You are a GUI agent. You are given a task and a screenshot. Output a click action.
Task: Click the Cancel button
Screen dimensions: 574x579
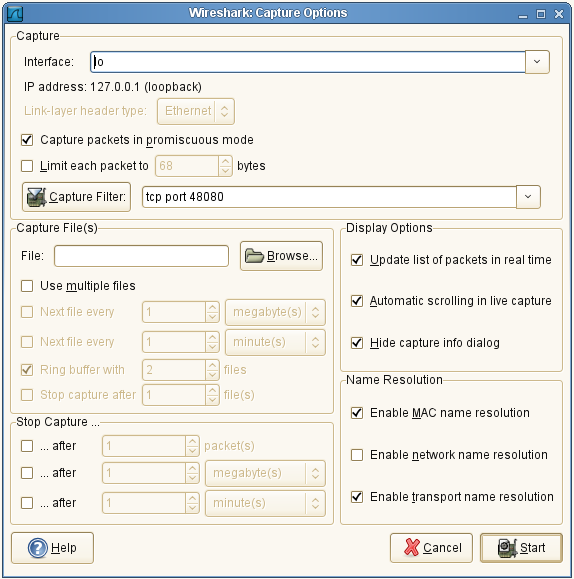click(431, 548)
